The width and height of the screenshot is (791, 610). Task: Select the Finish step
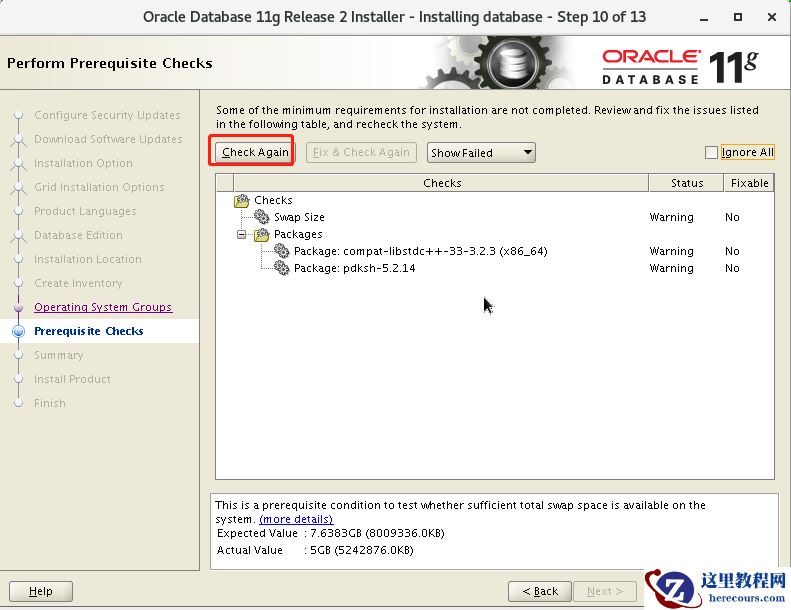50,403
